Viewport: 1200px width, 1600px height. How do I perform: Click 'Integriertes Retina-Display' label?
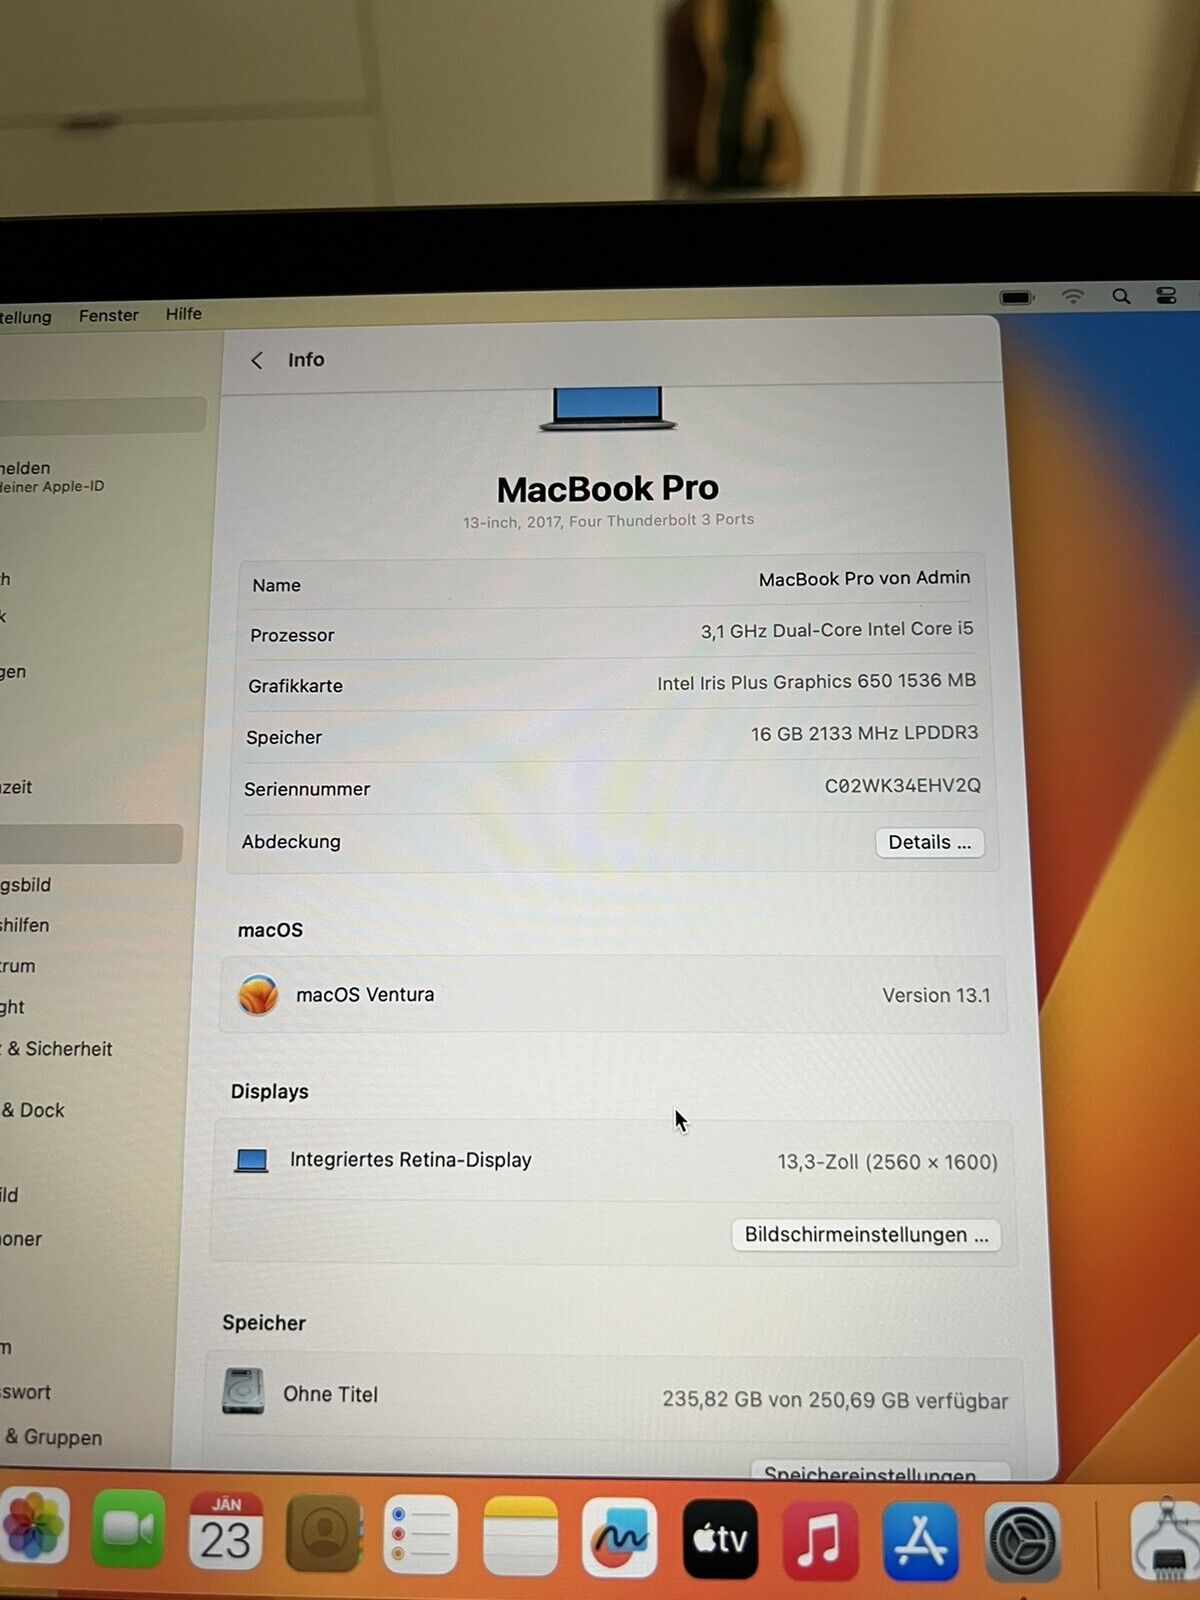click(x=411, y=1160)
